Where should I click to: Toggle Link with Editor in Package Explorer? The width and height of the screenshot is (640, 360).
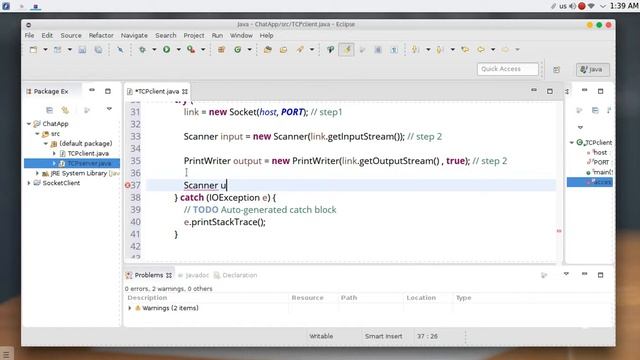click(x=65, y=110)
